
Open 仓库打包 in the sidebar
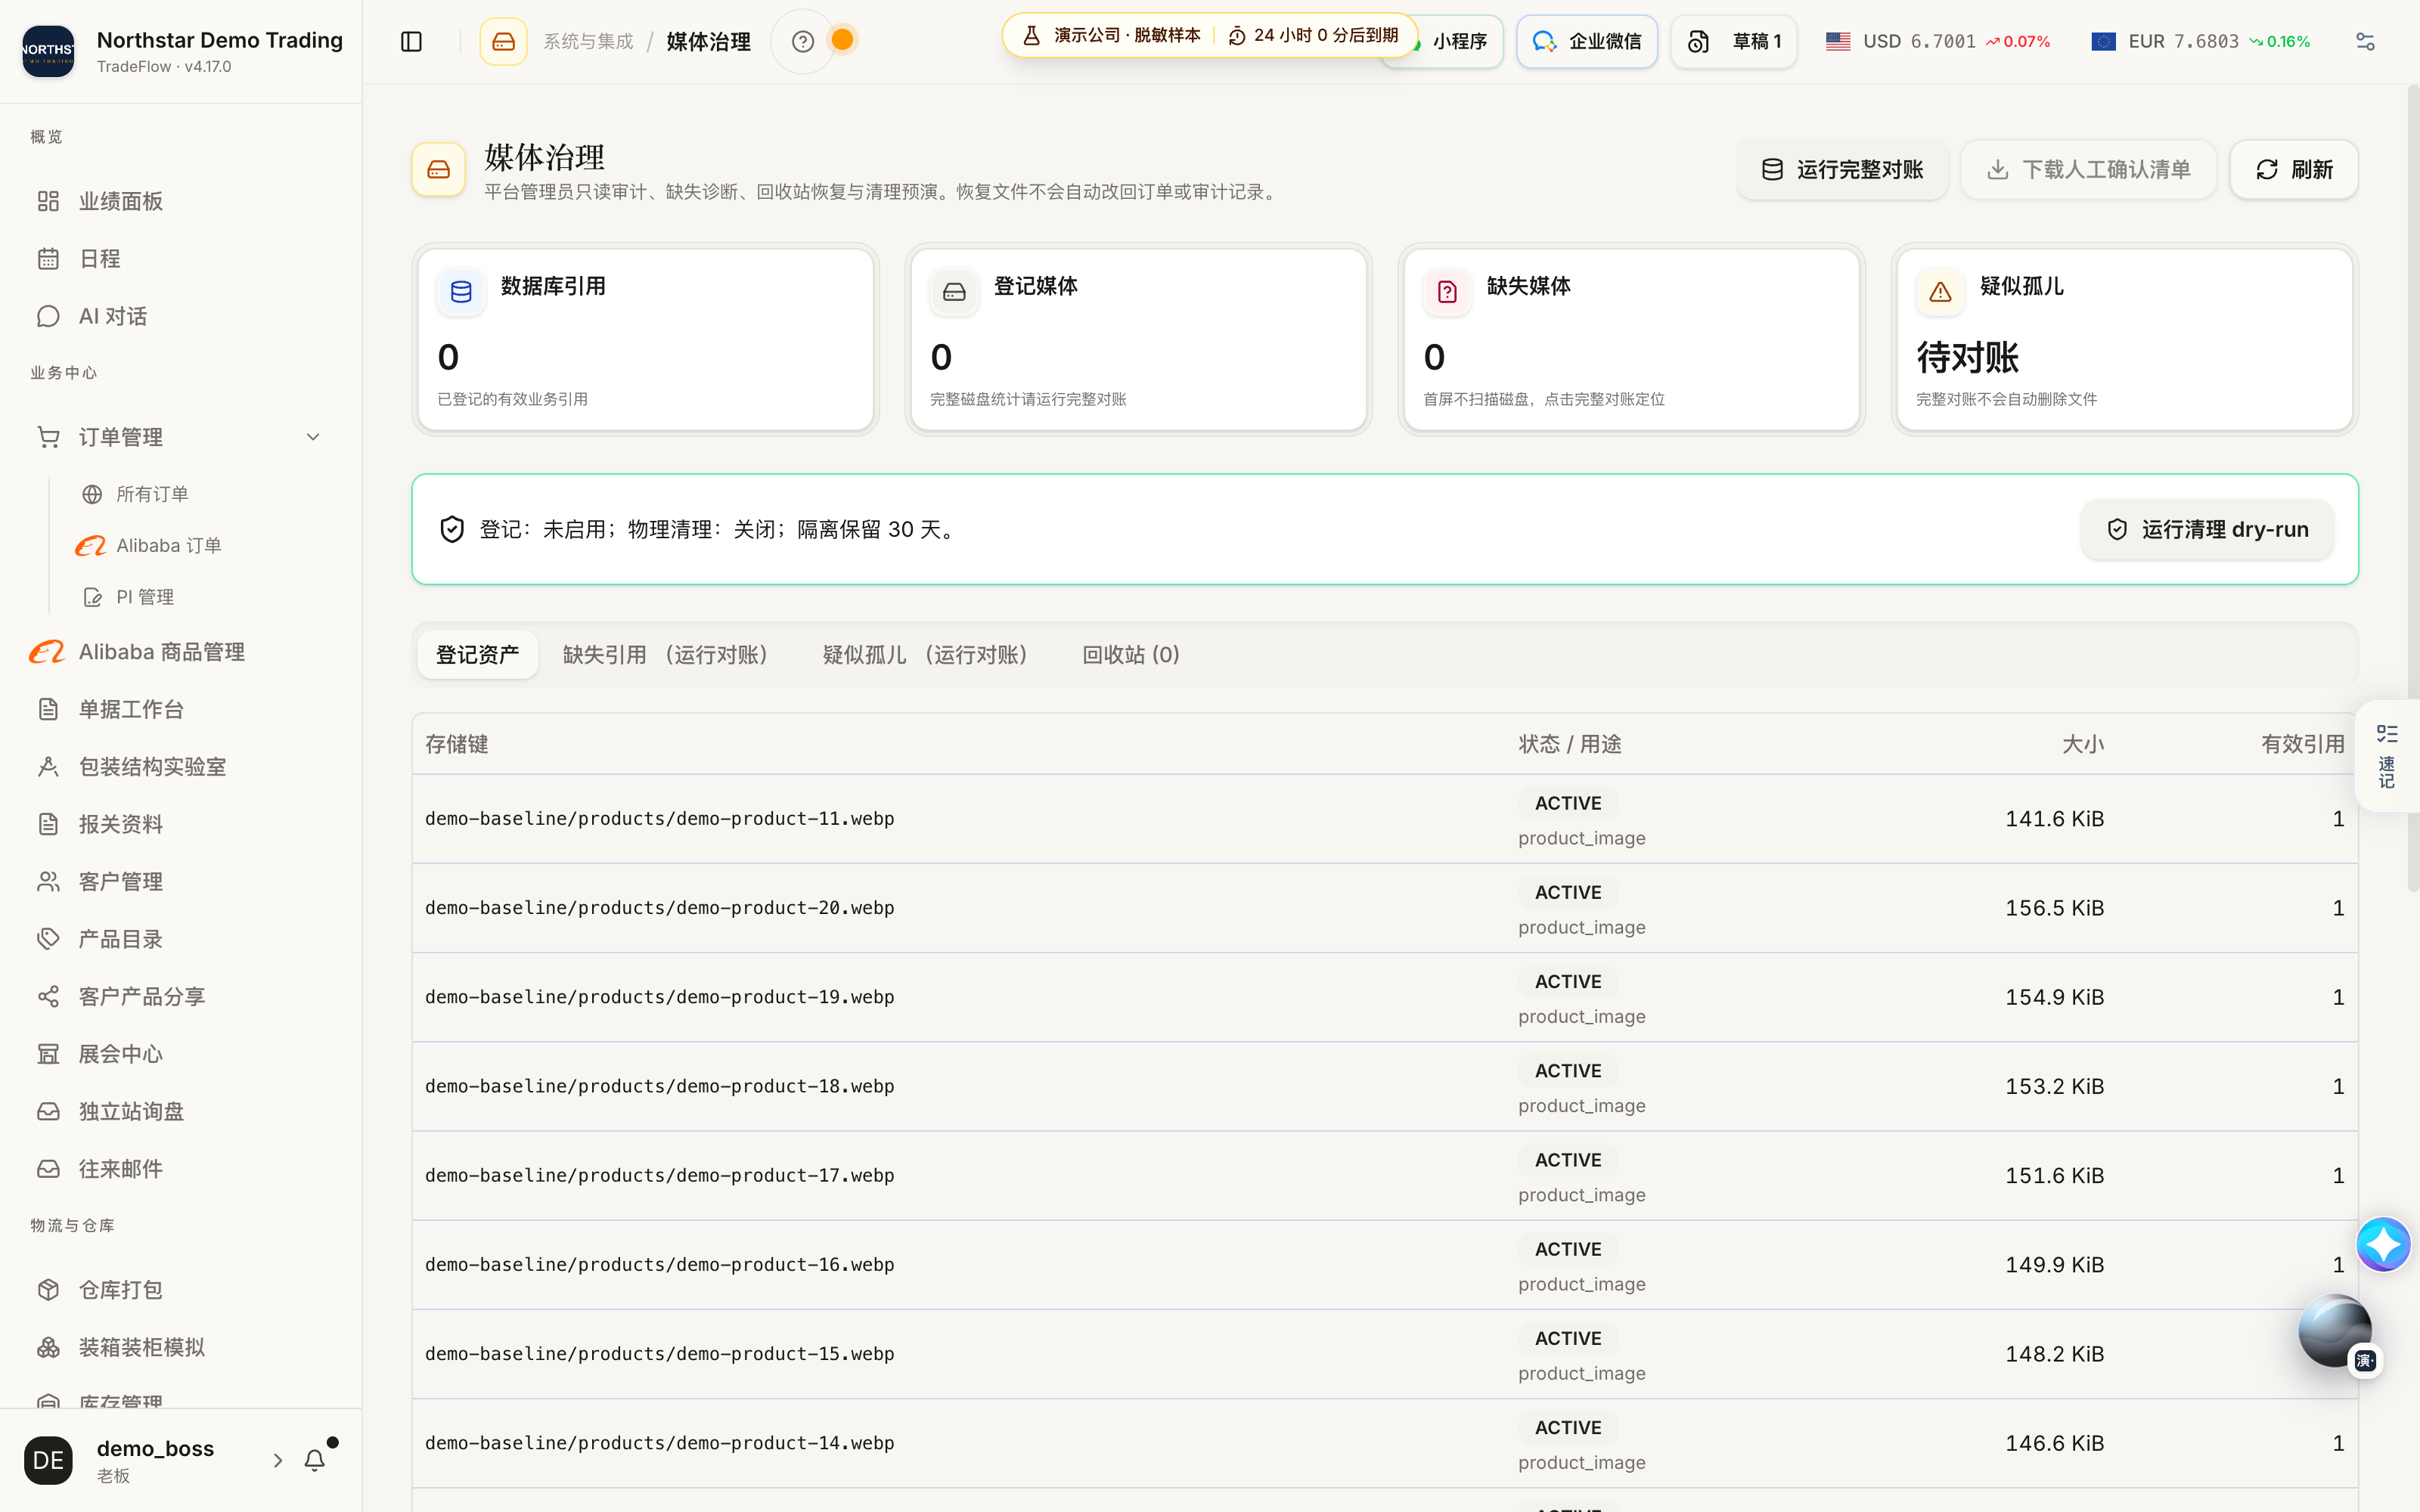click(180, 1290)
